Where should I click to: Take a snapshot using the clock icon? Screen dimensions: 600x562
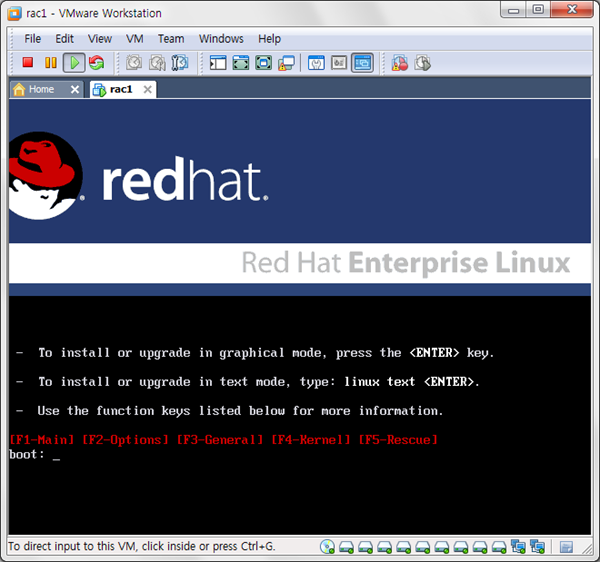(x=134, y=63)
